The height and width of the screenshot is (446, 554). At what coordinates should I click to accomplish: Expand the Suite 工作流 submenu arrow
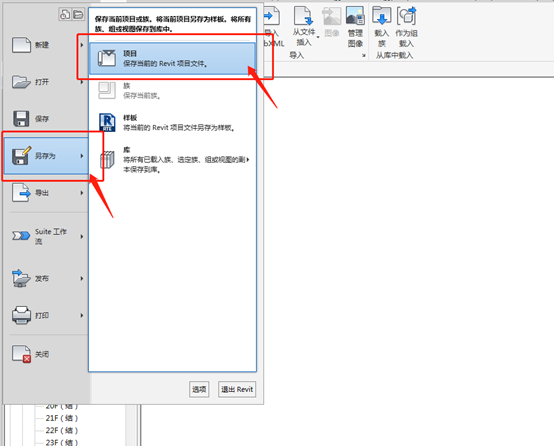(82, 236)
